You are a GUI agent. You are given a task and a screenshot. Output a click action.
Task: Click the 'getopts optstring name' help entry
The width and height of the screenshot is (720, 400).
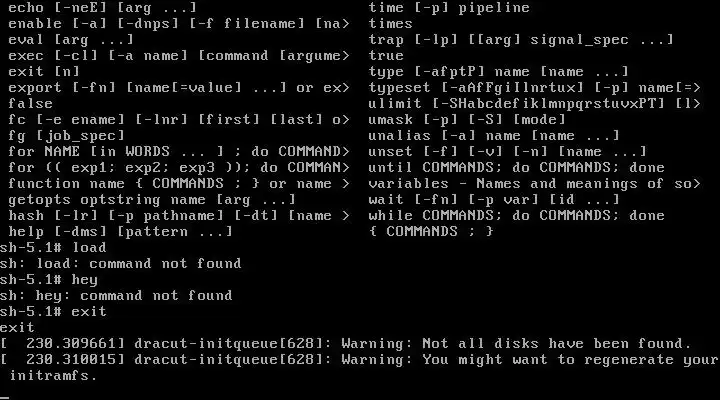(x=152, y=200)
